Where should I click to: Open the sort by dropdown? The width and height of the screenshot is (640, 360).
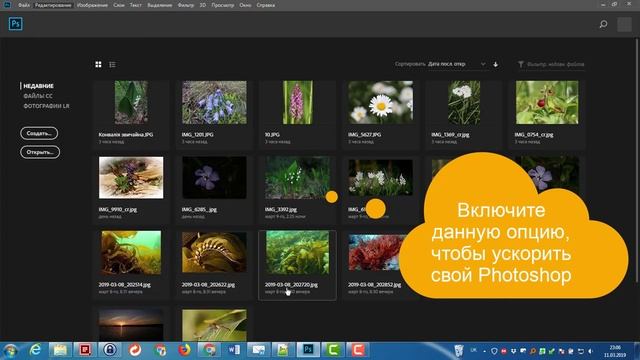click(456, 64)
